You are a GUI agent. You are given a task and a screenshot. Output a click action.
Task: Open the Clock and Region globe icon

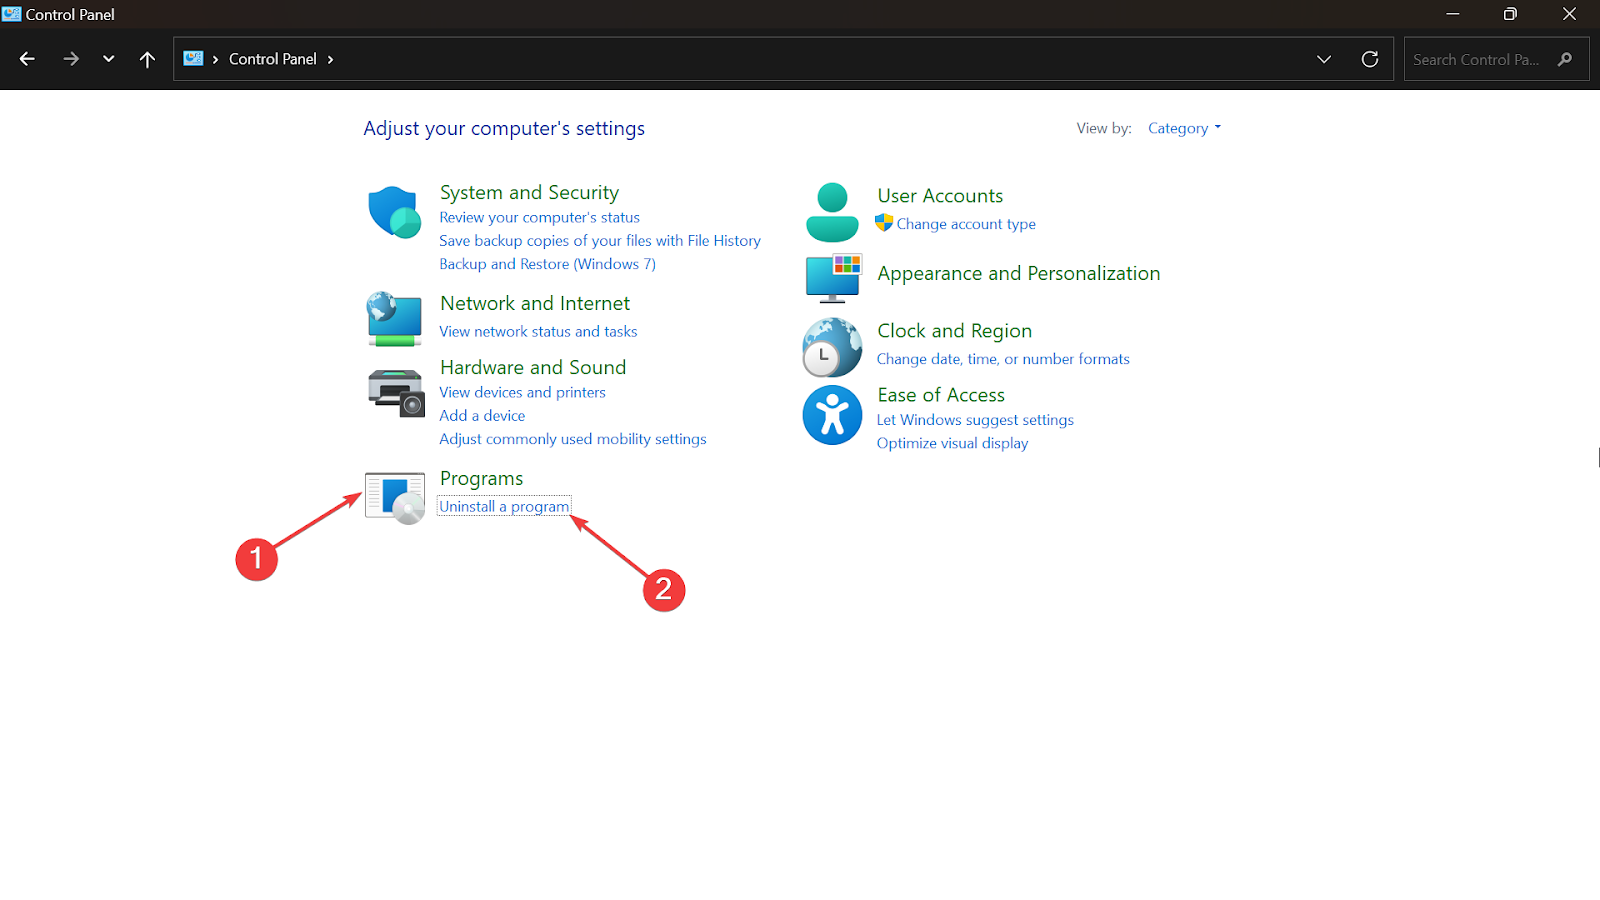point(832,347)
